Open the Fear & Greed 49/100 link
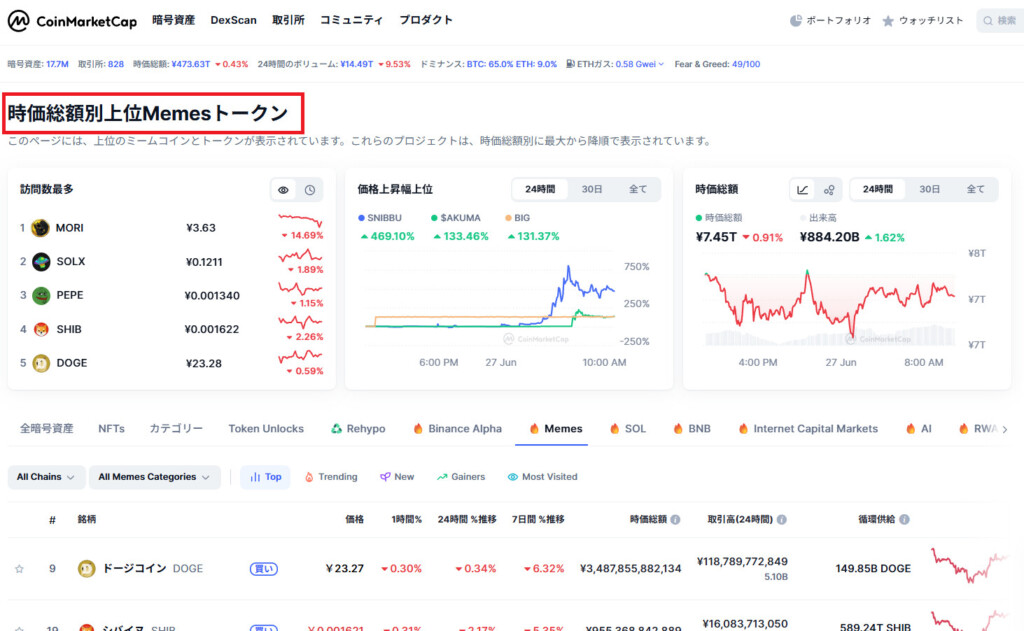Screen dimensions: 1024x631 745,64
